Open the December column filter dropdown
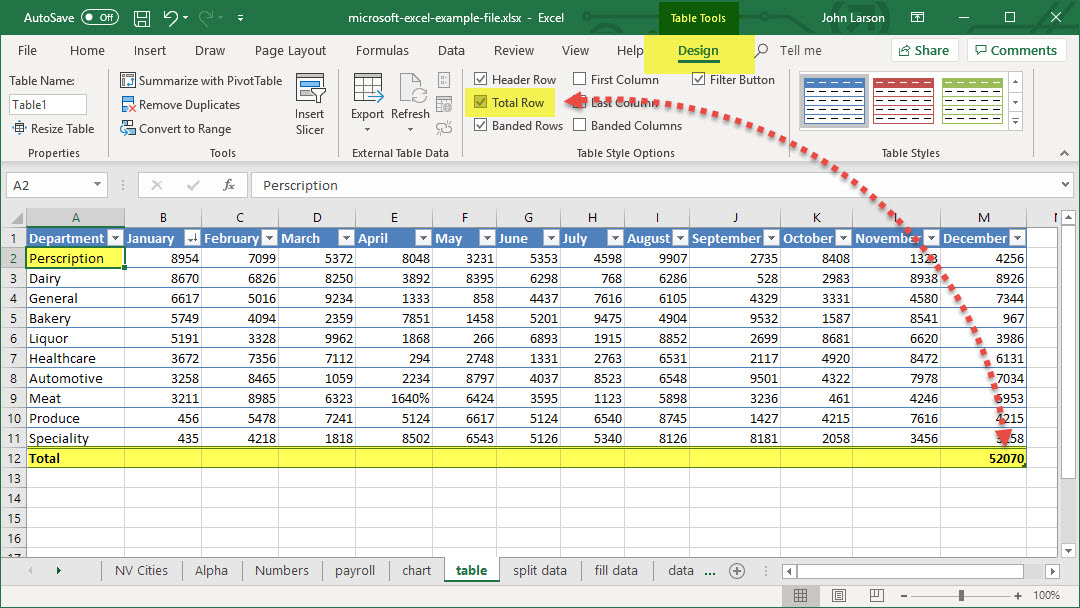This screenshot has height=608, width=1080. pos(1017,239)
